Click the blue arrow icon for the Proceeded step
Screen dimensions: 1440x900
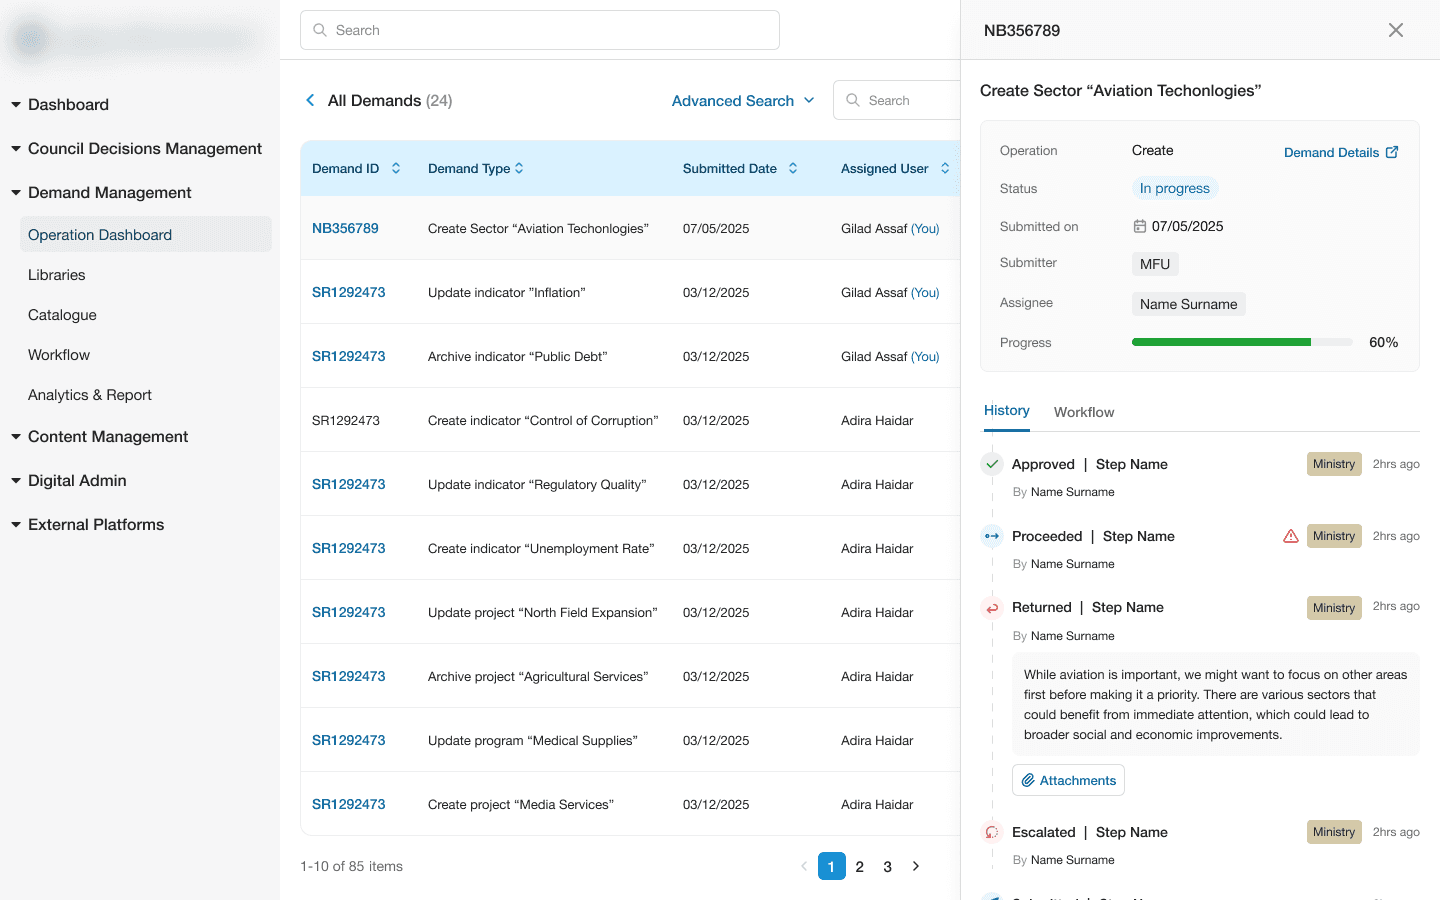tap(992, 536)
